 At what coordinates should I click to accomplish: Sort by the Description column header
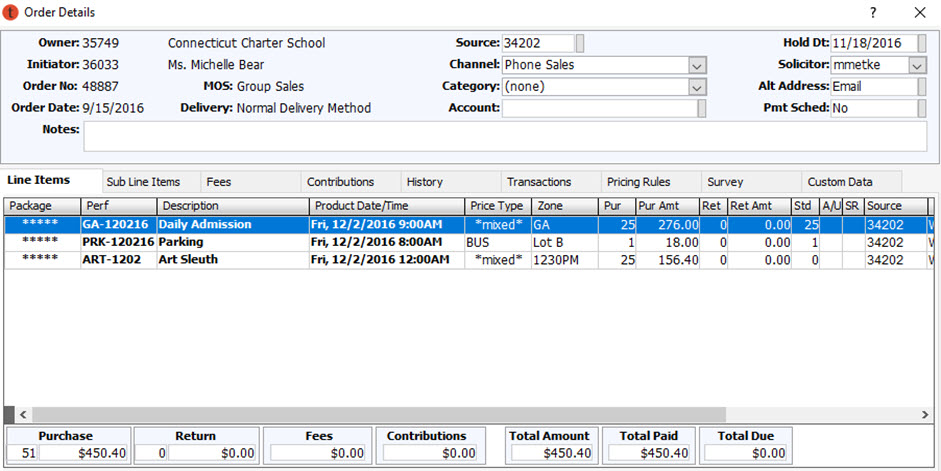[233, 206]
